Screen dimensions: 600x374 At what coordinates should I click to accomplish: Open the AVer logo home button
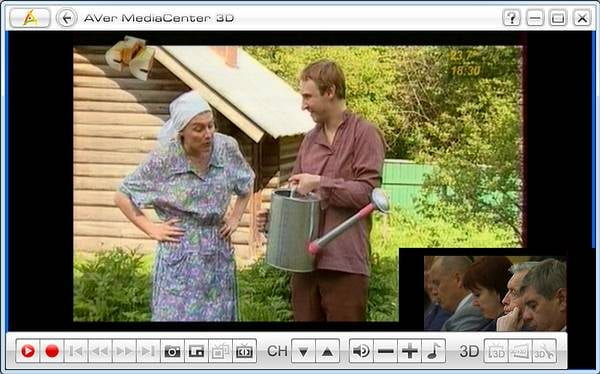(x=30, y=18)
